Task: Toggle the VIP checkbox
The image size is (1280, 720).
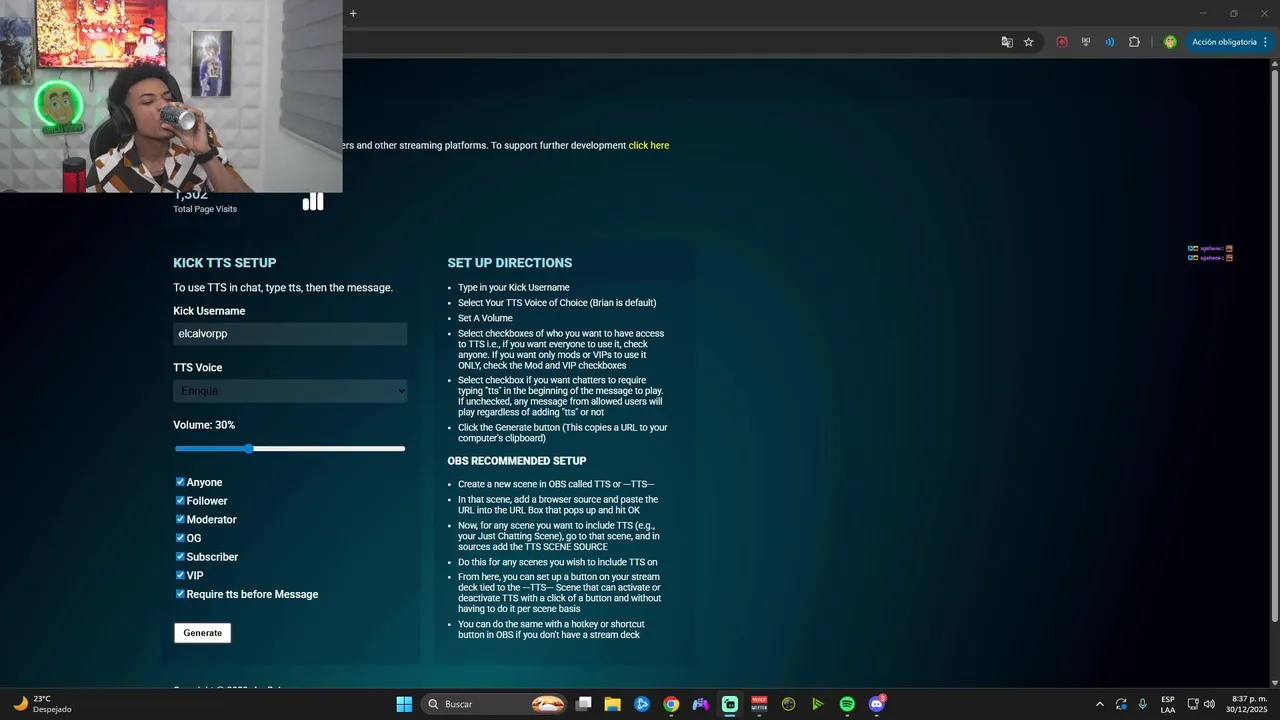Action: click(x=180, y=575)
